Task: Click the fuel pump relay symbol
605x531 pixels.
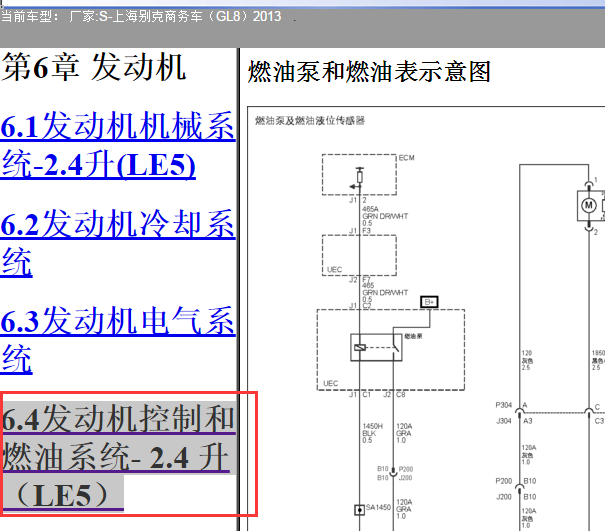Action: (376, 347)
